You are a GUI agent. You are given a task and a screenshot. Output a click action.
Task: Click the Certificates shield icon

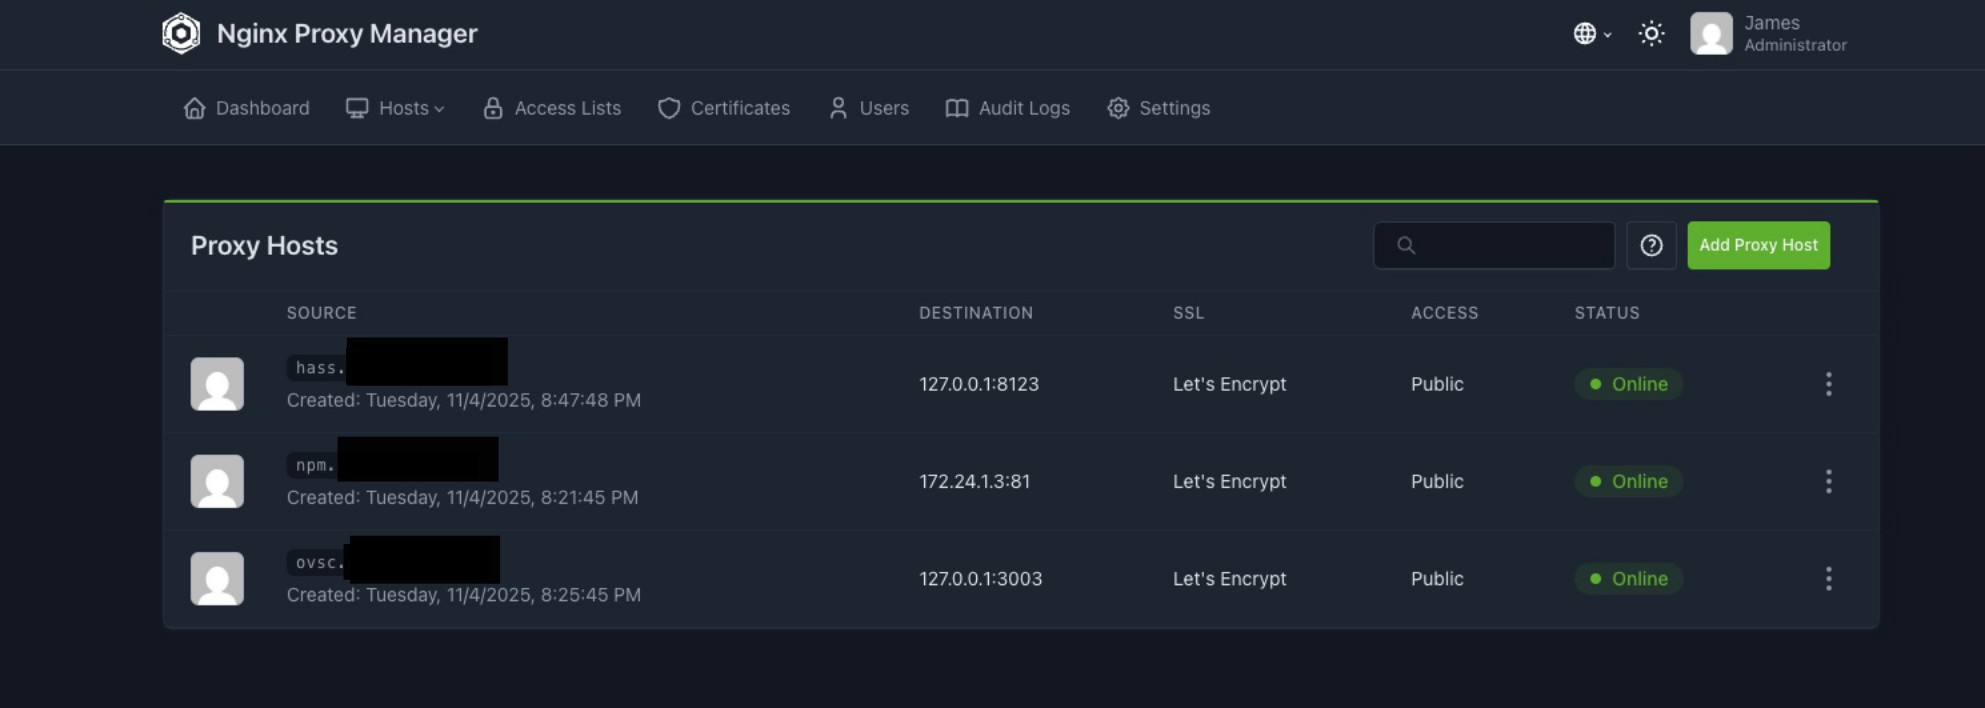click(x=669, y=108)
